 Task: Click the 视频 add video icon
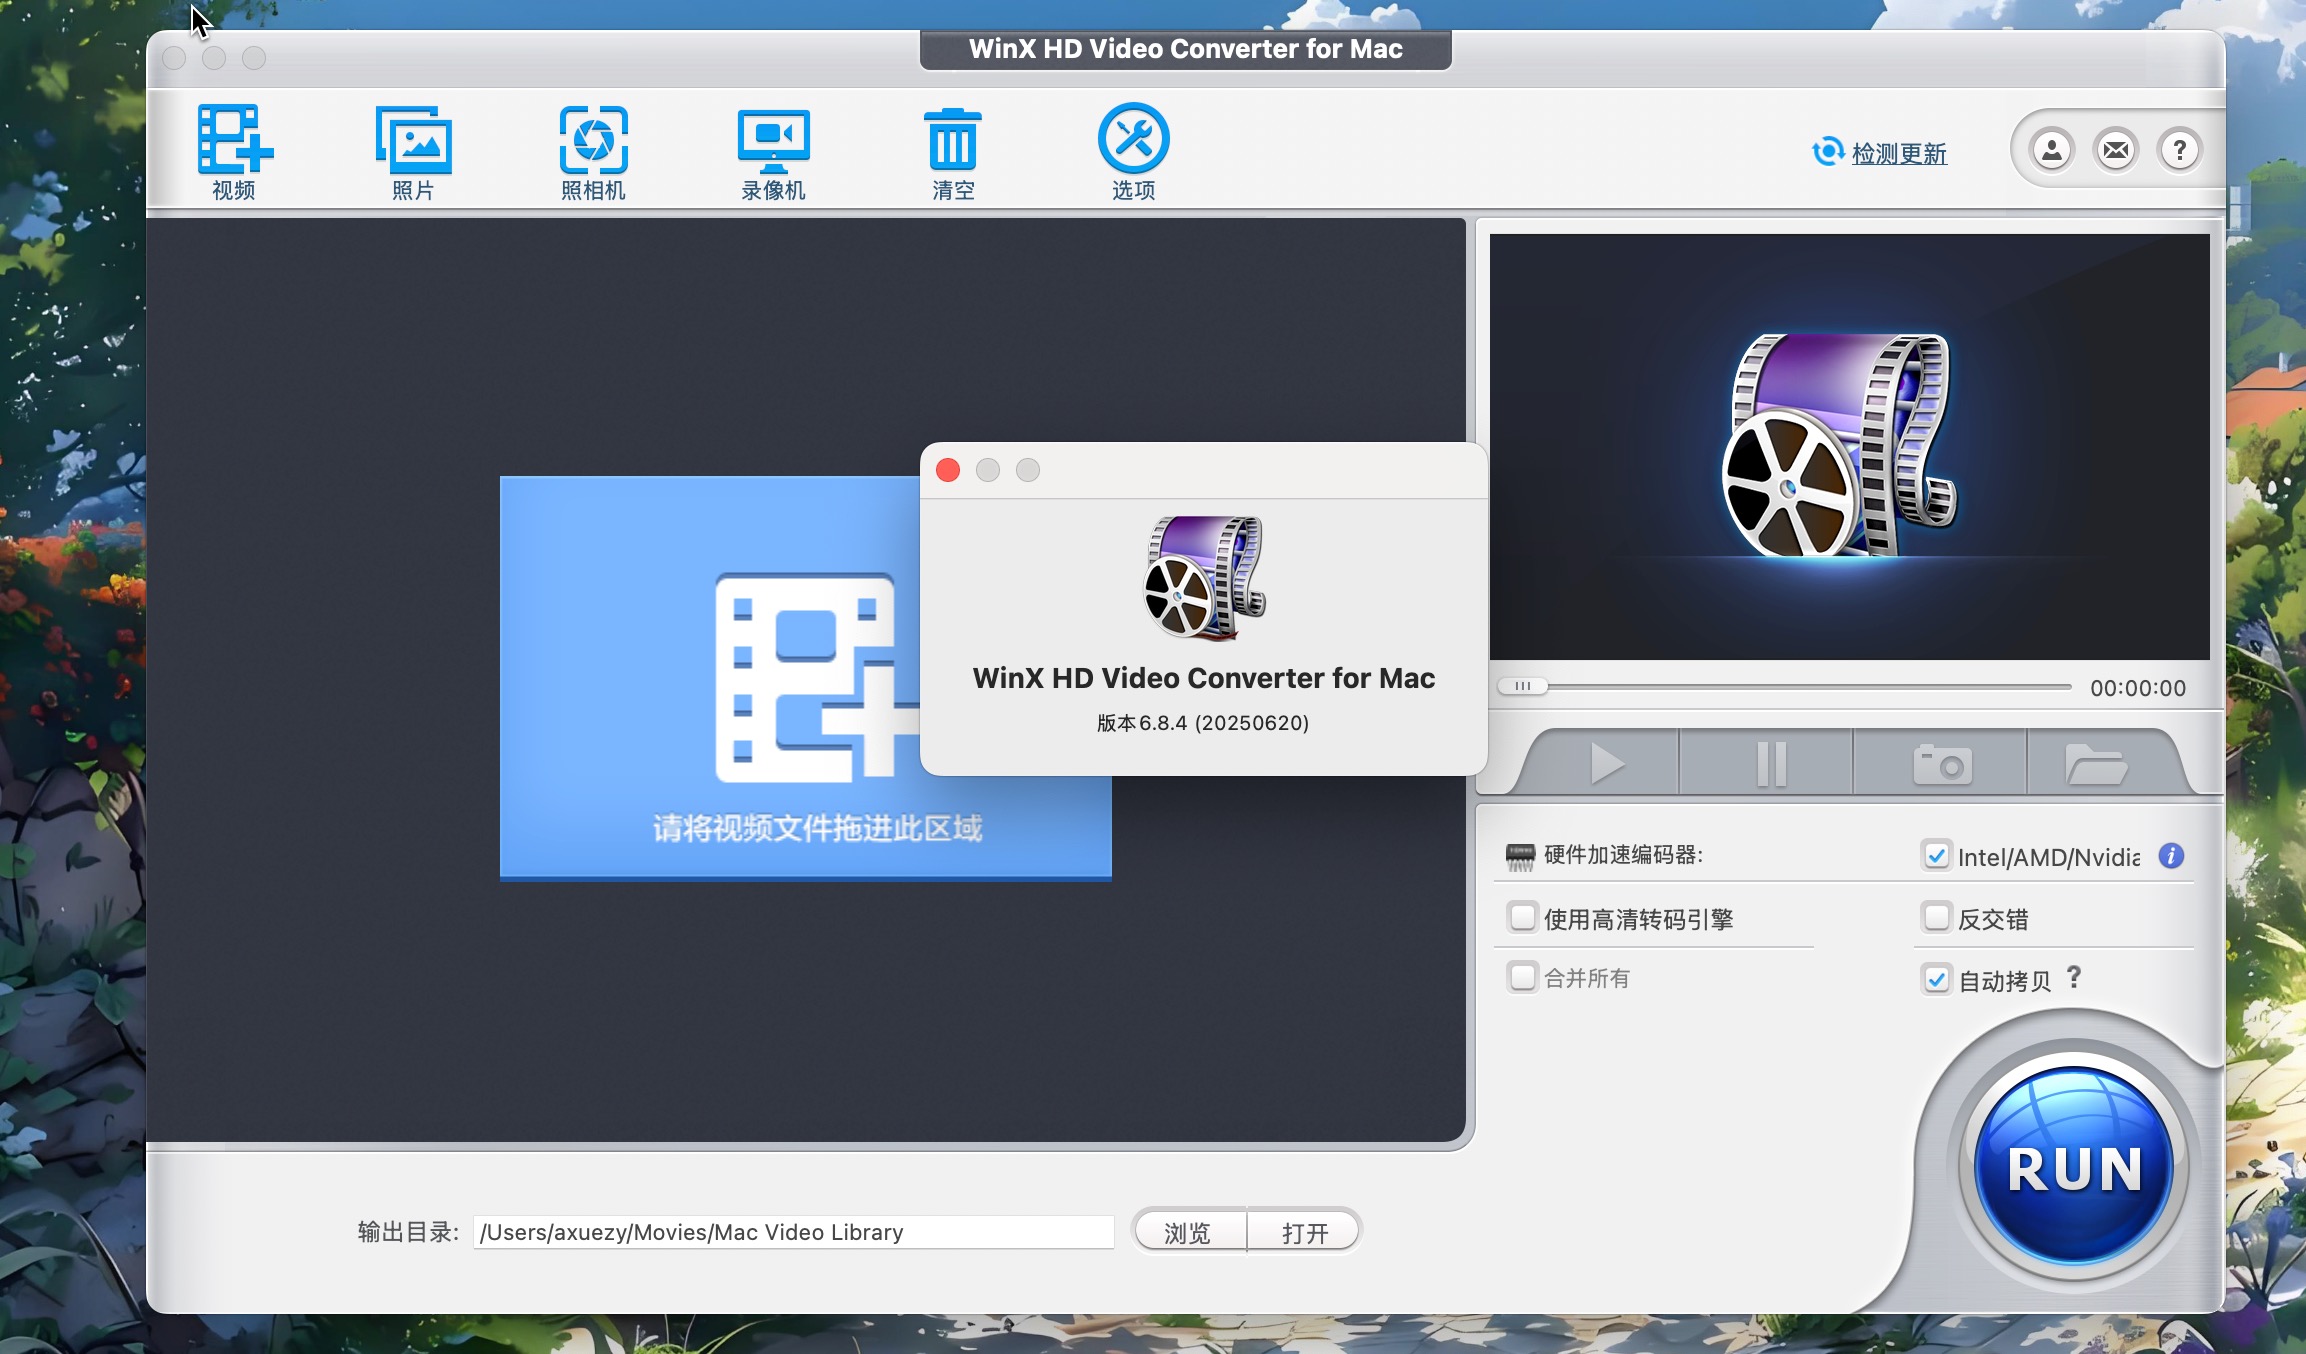point(235,151)
